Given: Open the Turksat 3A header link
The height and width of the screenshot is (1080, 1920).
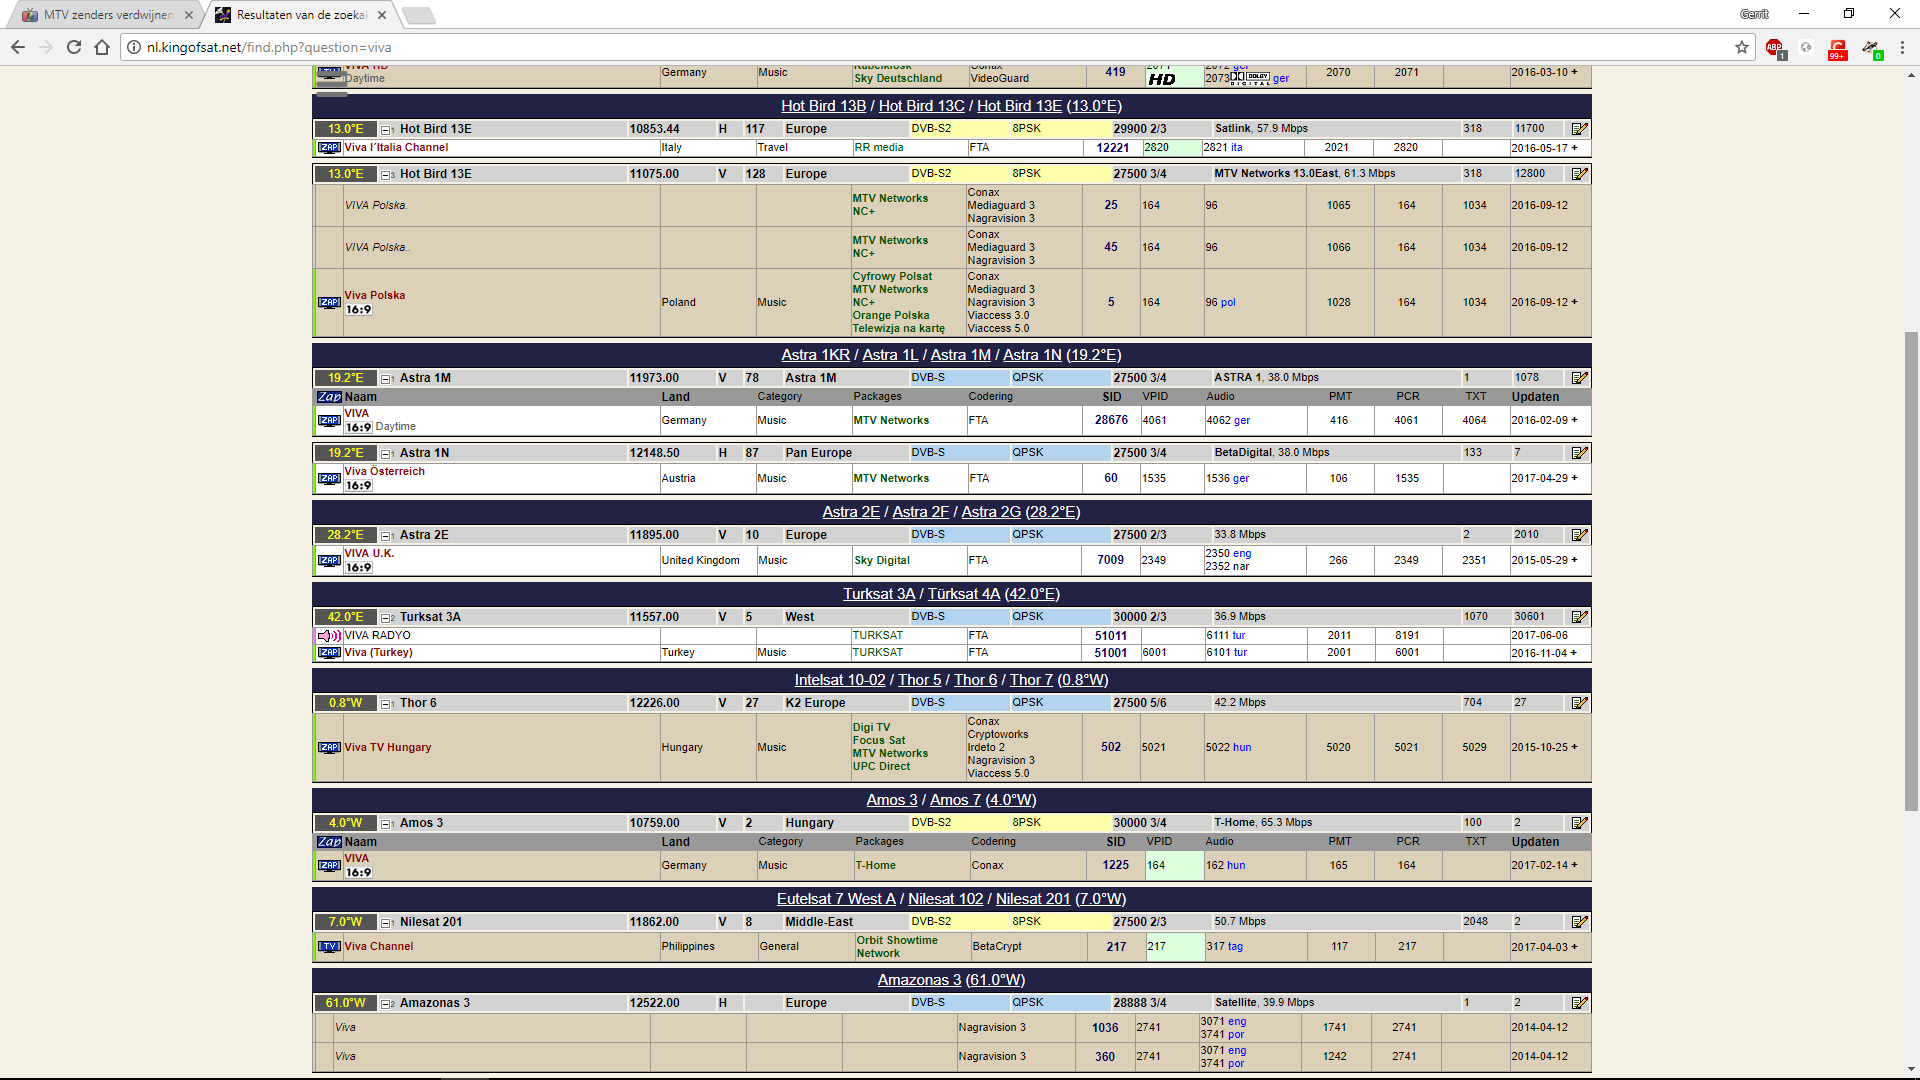Looking at the screenshot, I should (879, 594).
